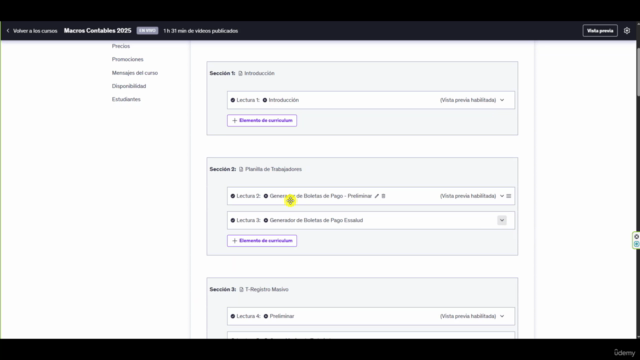Expand Lectura 4 Preliminar chevron
This screenshot has height=360, width=640.
click(x=502, y=316)
